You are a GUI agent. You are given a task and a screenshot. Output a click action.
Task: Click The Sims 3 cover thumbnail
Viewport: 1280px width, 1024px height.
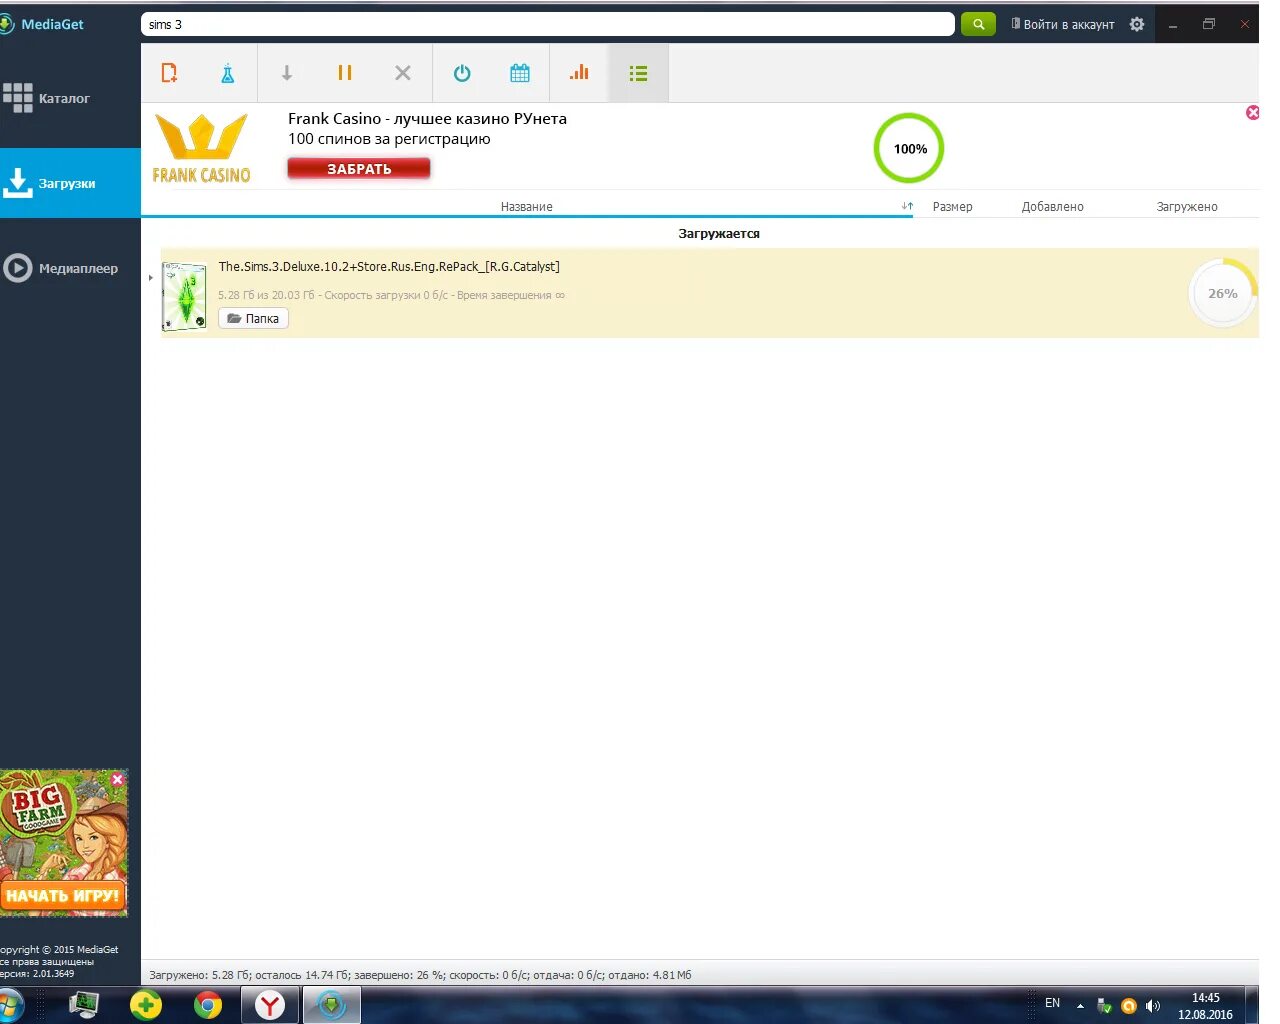(x=185, y=295)
